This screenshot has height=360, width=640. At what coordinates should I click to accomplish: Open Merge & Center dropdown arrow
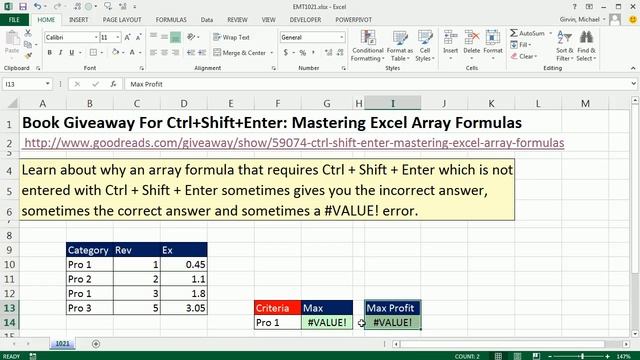tap(272, 53)
